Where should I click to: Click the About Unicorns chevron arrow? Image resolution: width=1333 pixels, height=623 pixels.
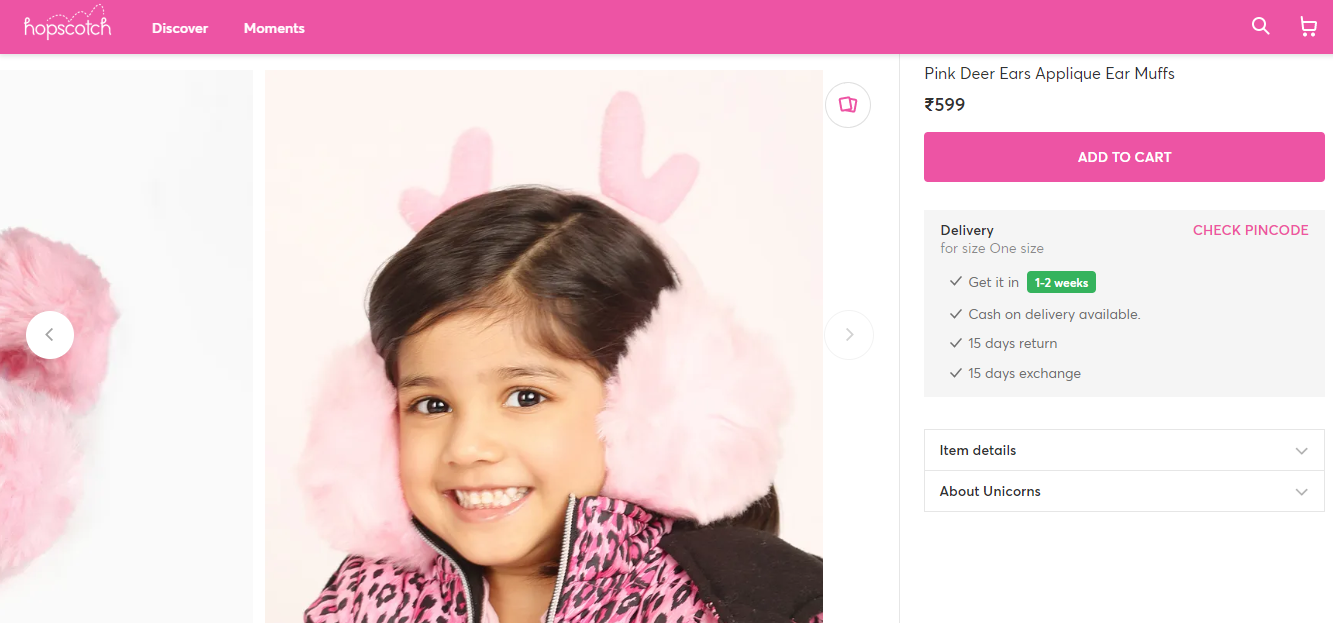pyautogui.click(x=1301, y=492)
